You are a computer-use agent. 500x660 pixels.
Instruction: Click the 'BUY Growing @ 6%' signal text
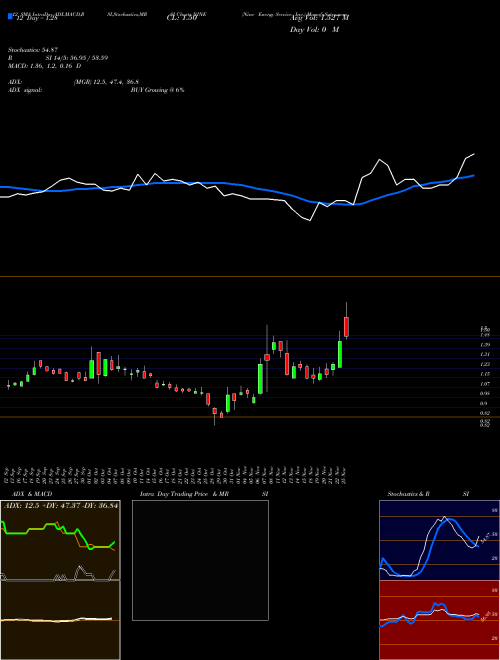click(157, 90)
